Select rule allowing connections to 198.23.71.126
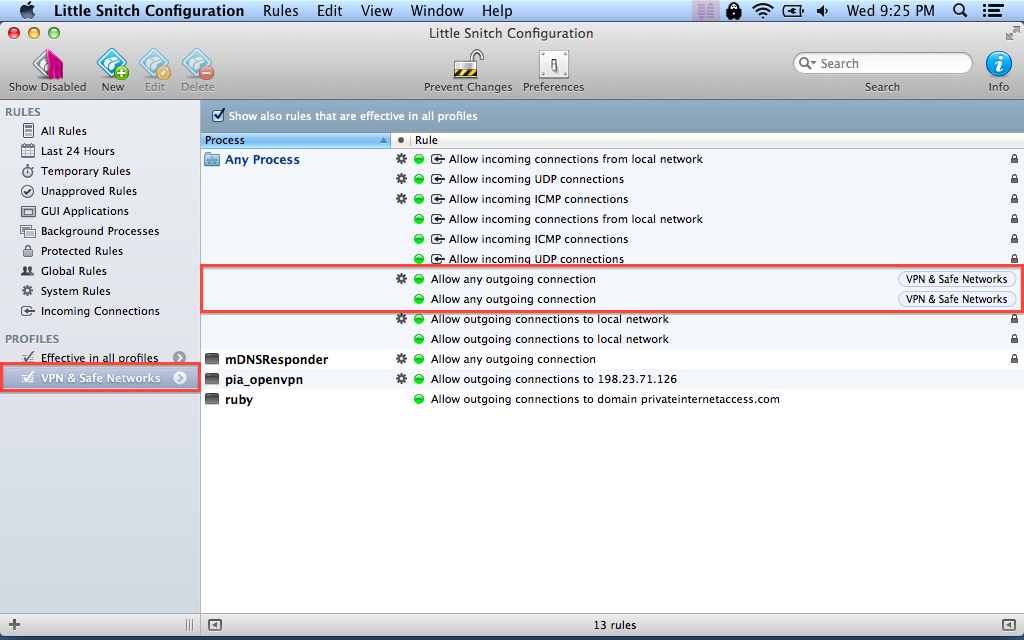 pos(554,379)
